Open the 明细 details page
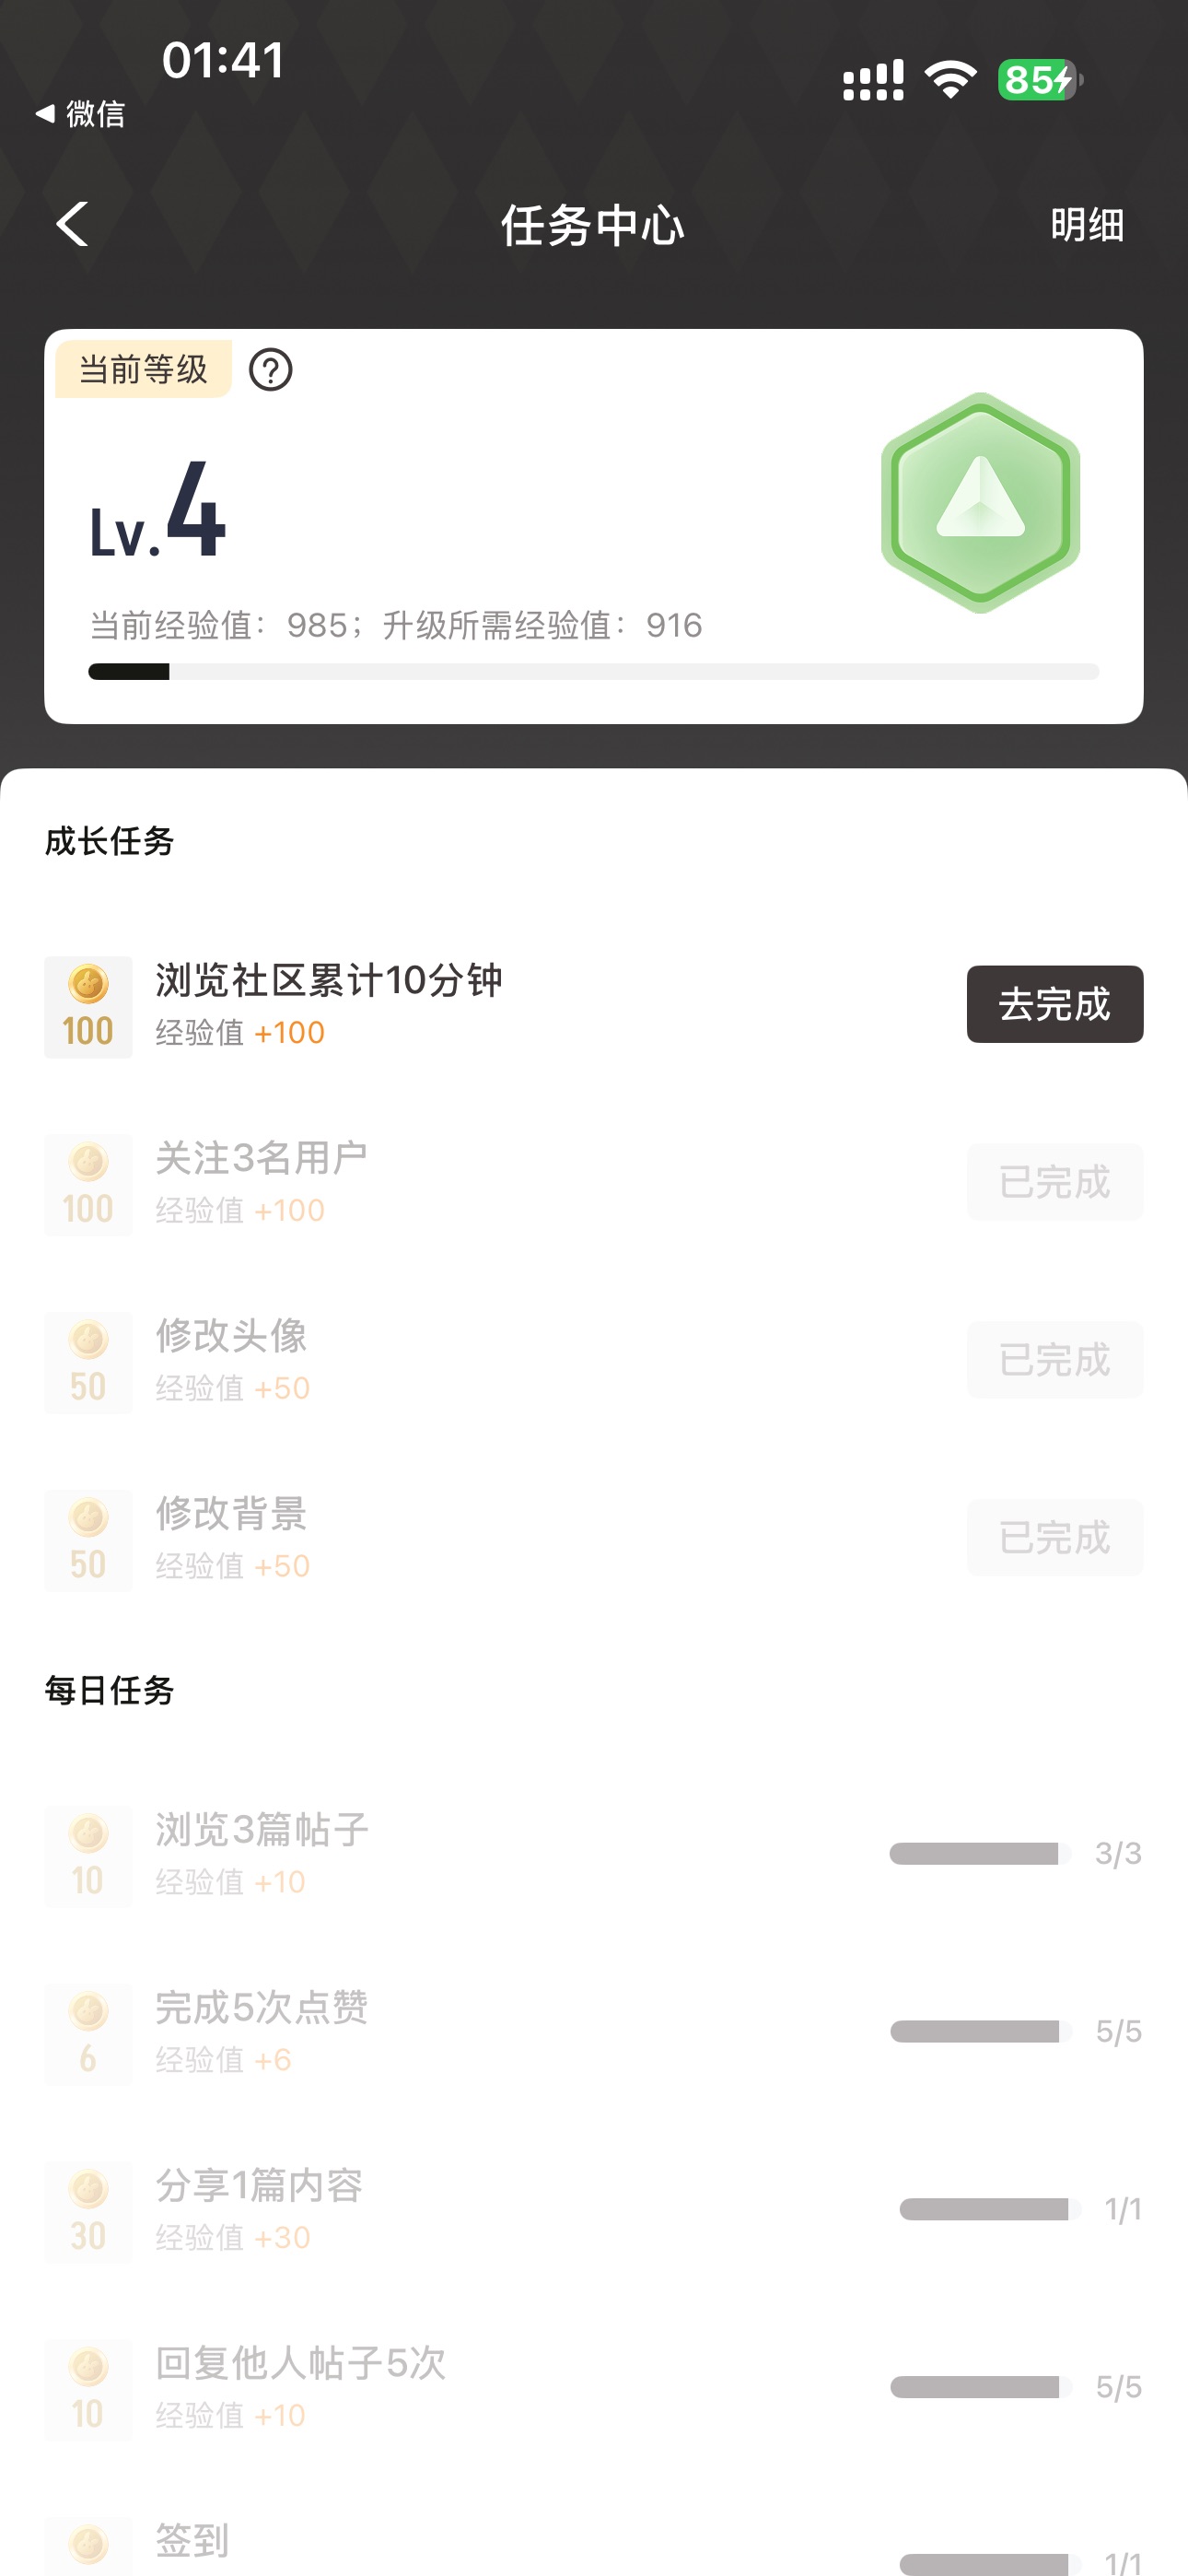The height and width of the screenshot is (2576, 1188). (x=1086, y=225)
